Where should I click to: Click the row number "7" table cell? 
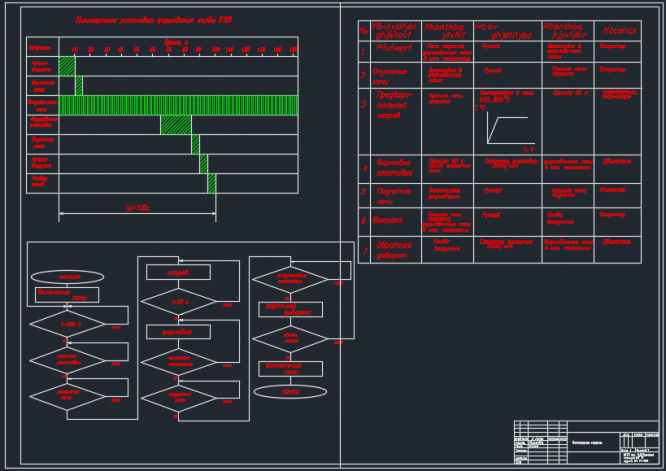click(x=364, y=250)
